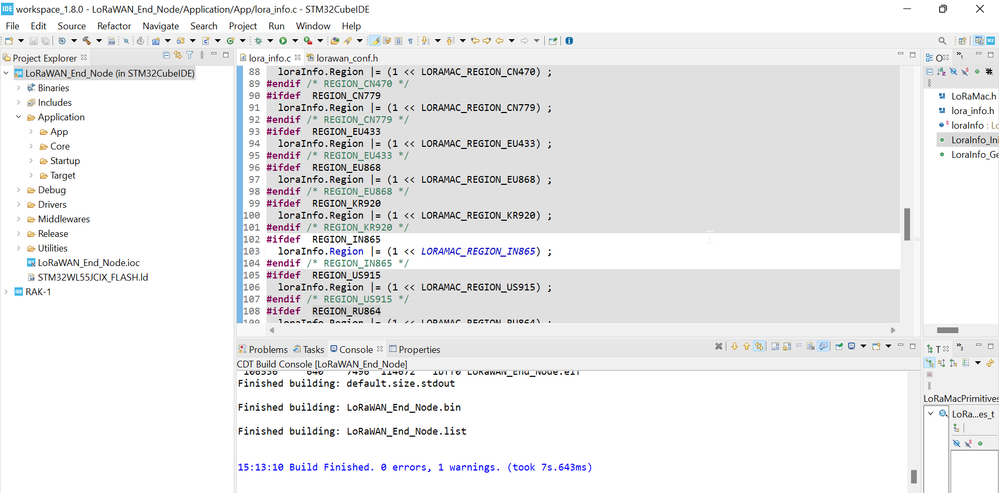The image size is (999, 493).
Task: Open dropdown arrow next to Run icon
Action: pos(294,40)
